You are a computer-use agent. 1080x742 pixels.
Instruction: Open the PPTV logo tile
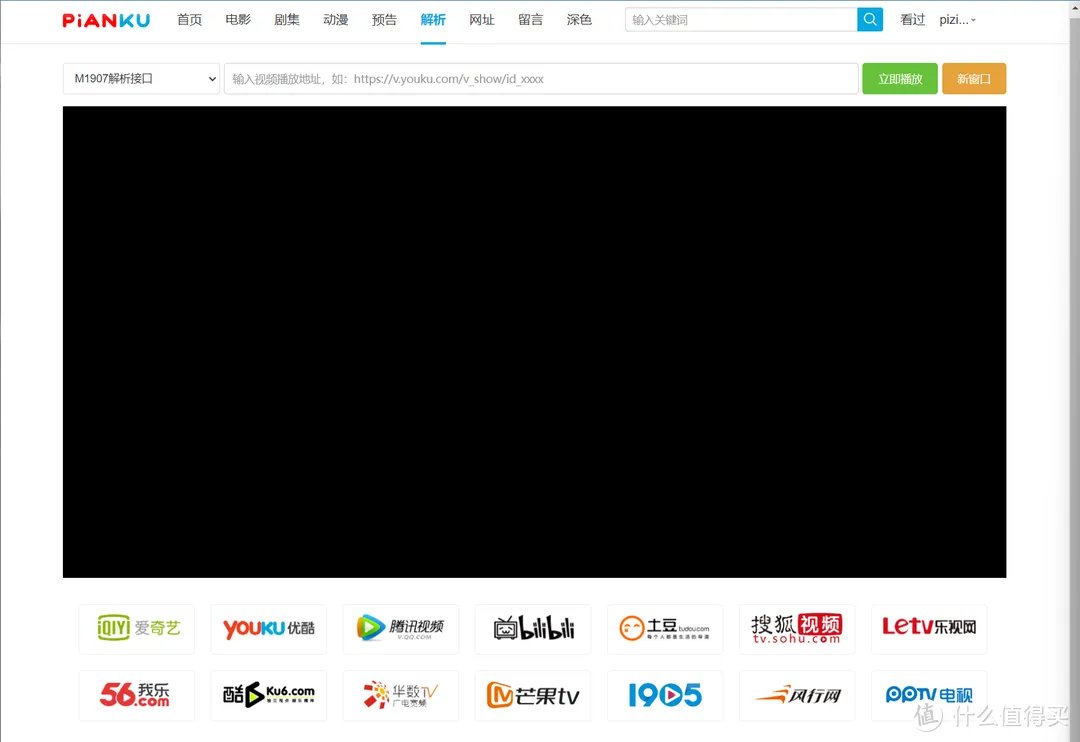click(x=929, y=695)
